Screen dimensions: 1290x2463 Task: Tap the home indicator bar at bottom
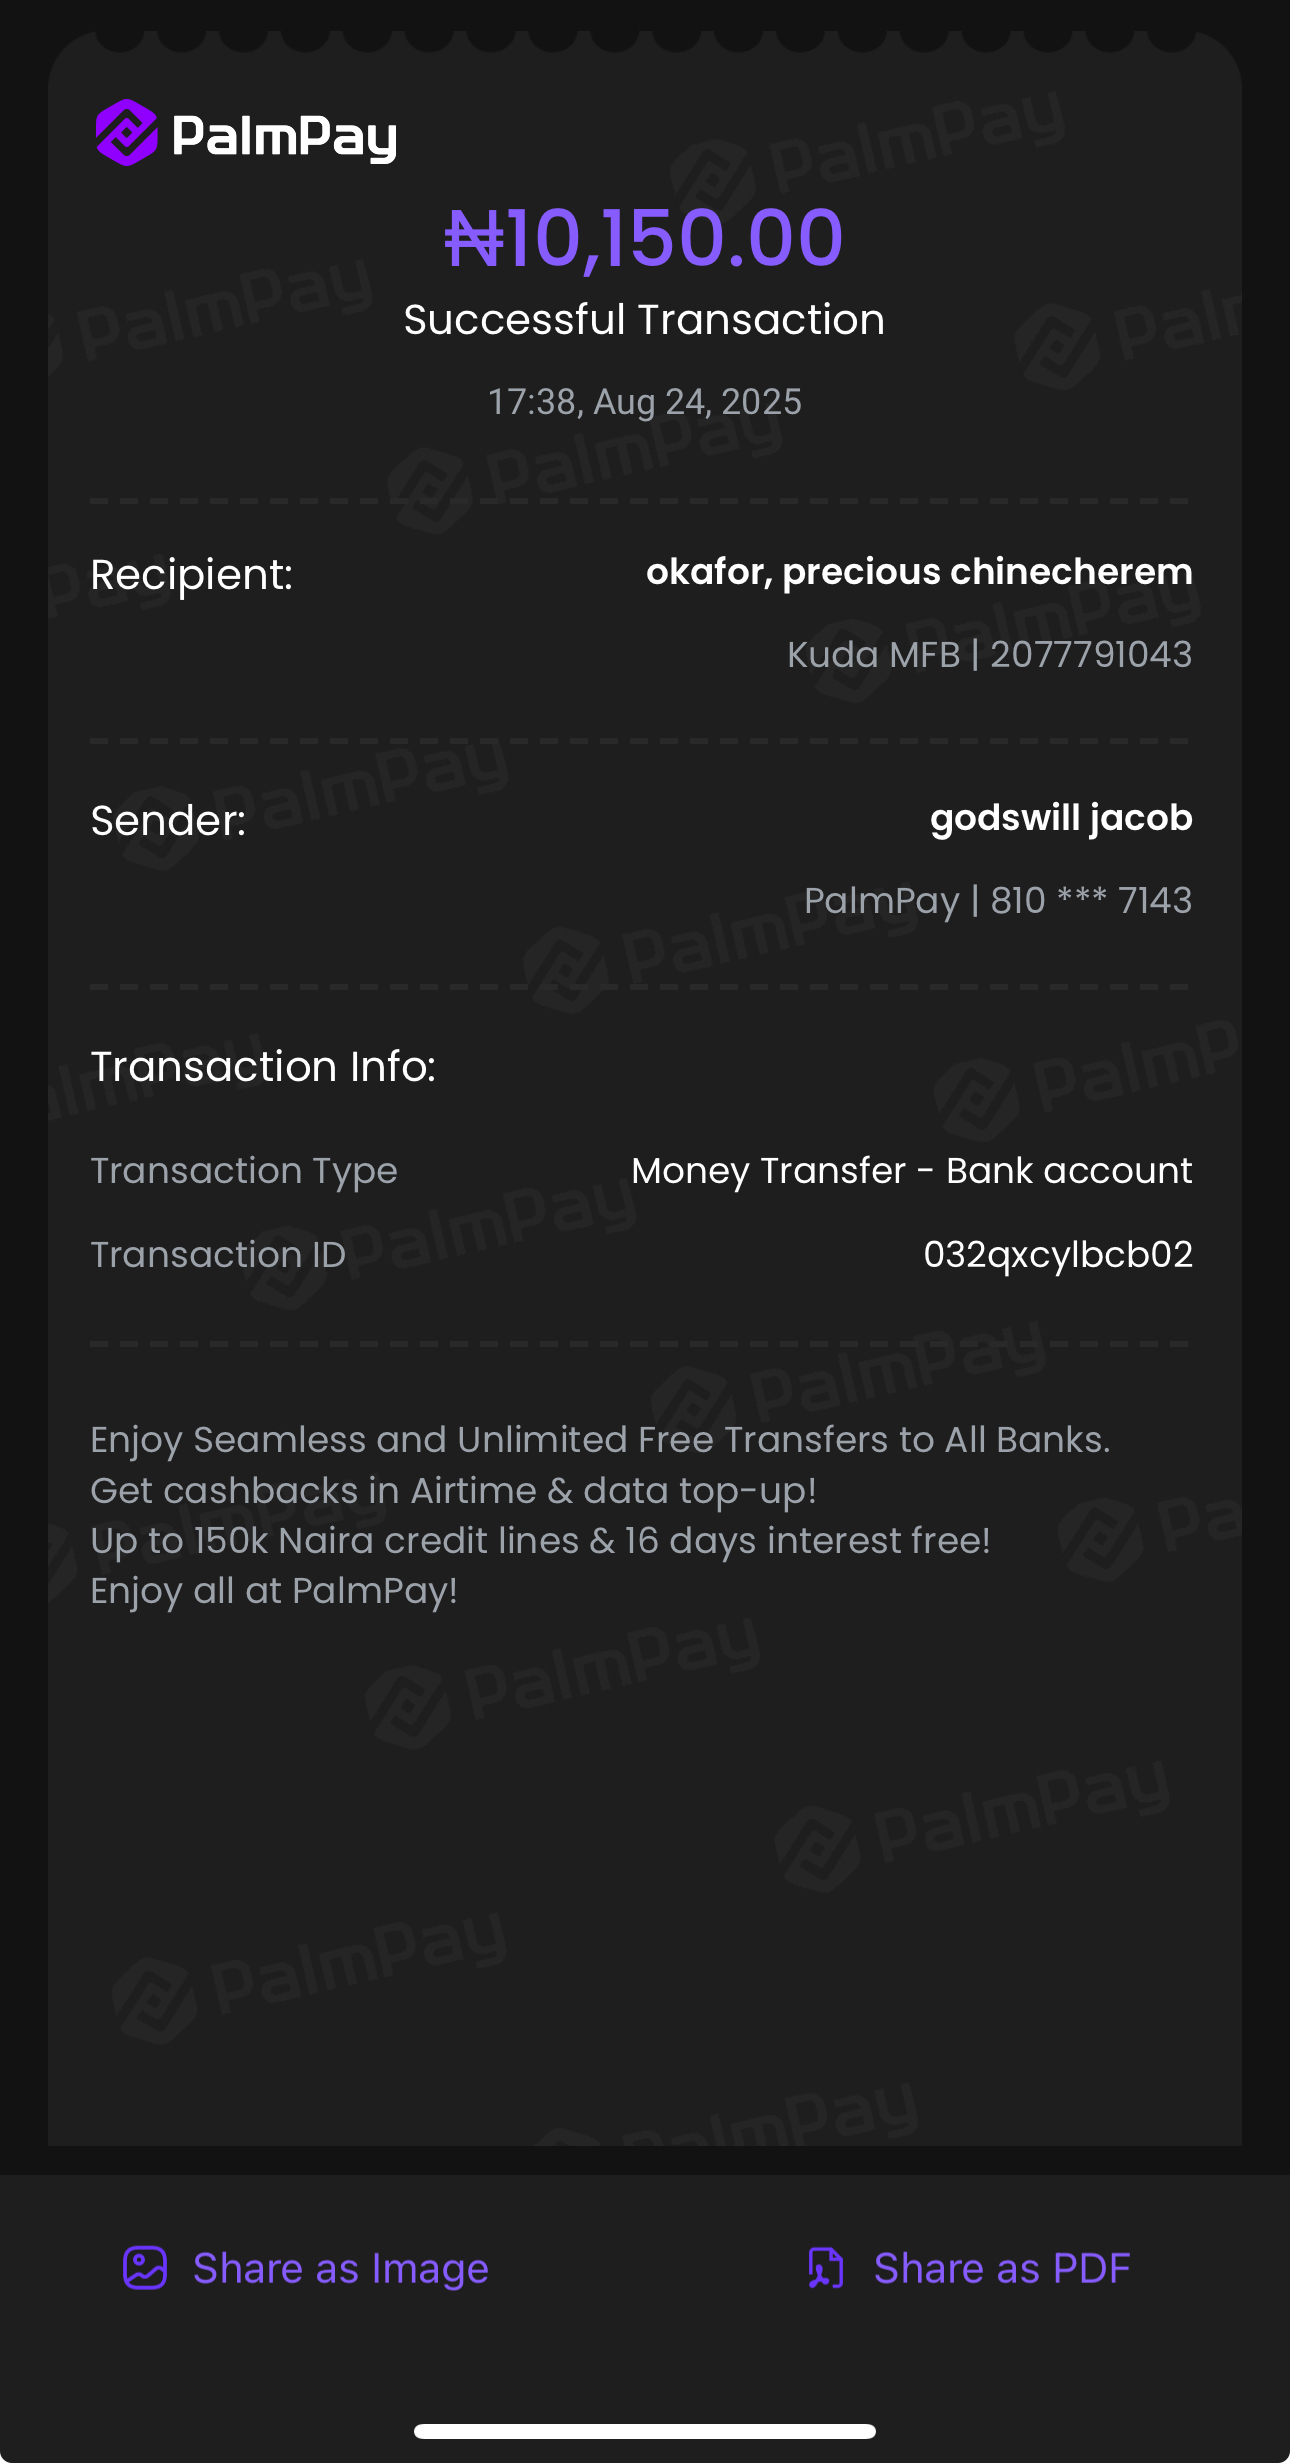click(x=645, y=2431)
